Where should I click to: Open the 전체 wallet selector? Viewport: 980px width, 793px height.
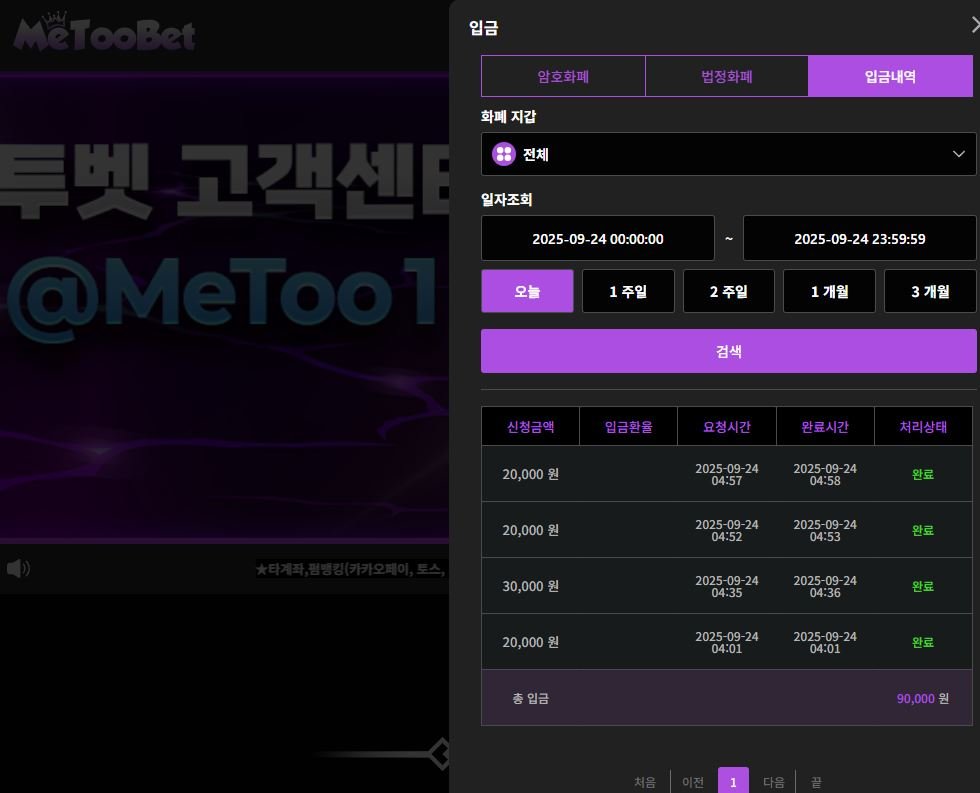point(728,154)
